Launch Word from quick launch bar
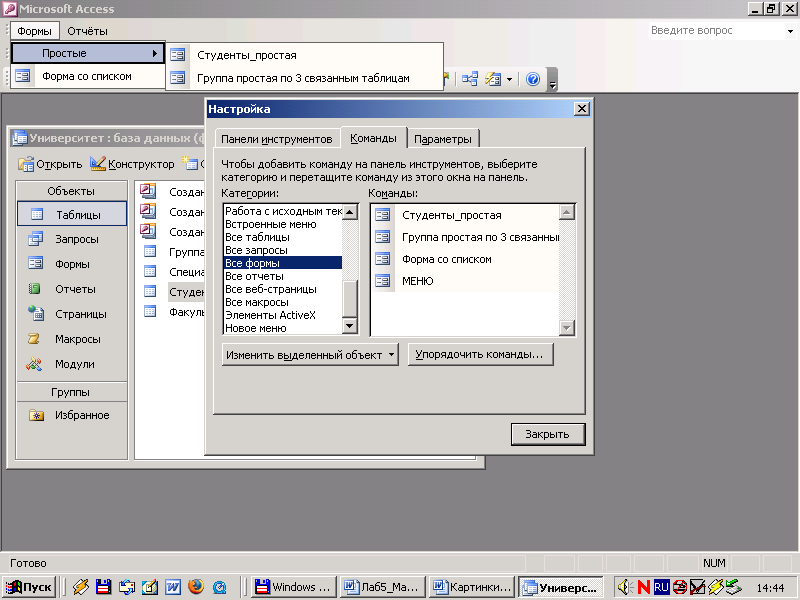This screenshot has height=600, width=800. 172,587
